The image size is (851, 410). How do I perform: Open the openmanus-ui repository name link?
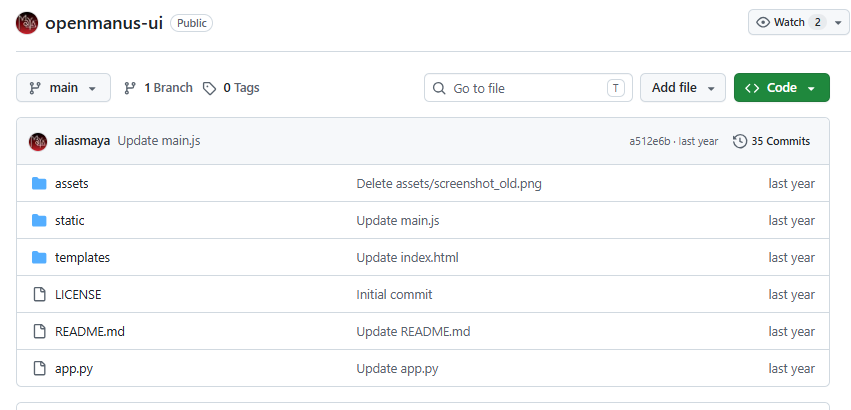pyautogui.click(x=104, y=23)
